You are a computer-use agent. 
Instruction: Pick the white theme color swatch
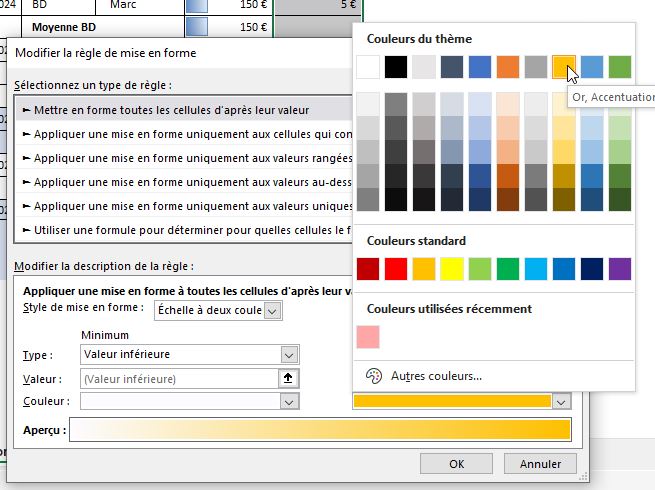pos(368,67)
